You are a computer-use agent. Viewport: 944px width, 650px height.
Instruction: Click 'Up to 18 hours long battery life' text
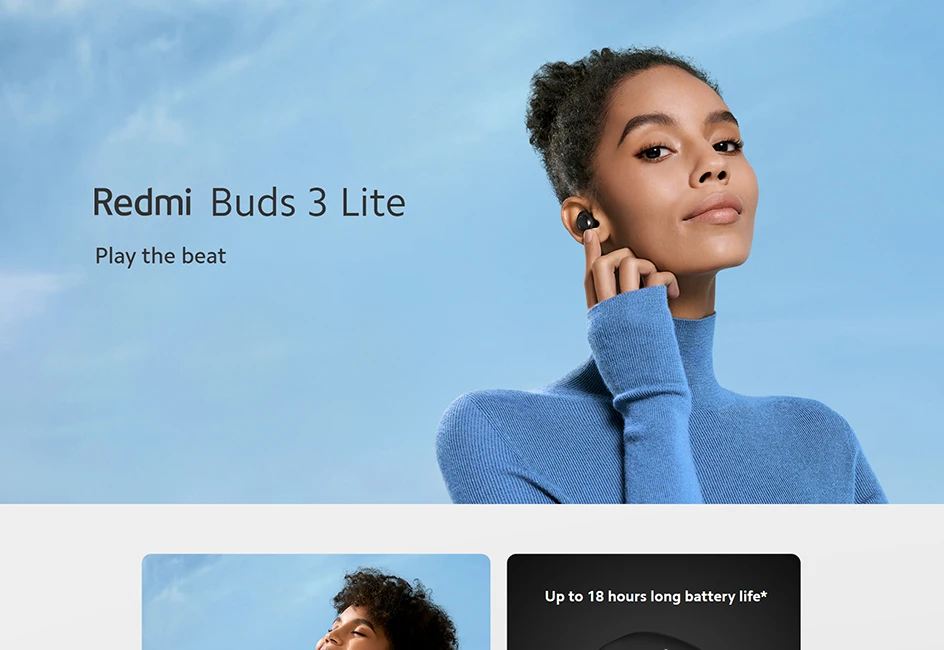(653, 596)
